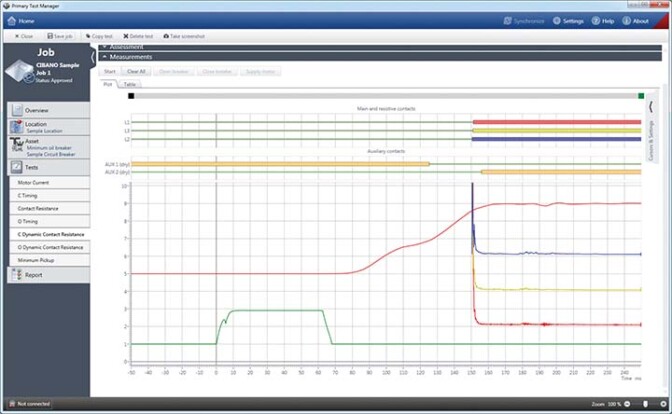Image resolution: width=672 pixels, height=414 pixels.
Task: Close the job via the Close toolbar button
Action: click(24, 36)
